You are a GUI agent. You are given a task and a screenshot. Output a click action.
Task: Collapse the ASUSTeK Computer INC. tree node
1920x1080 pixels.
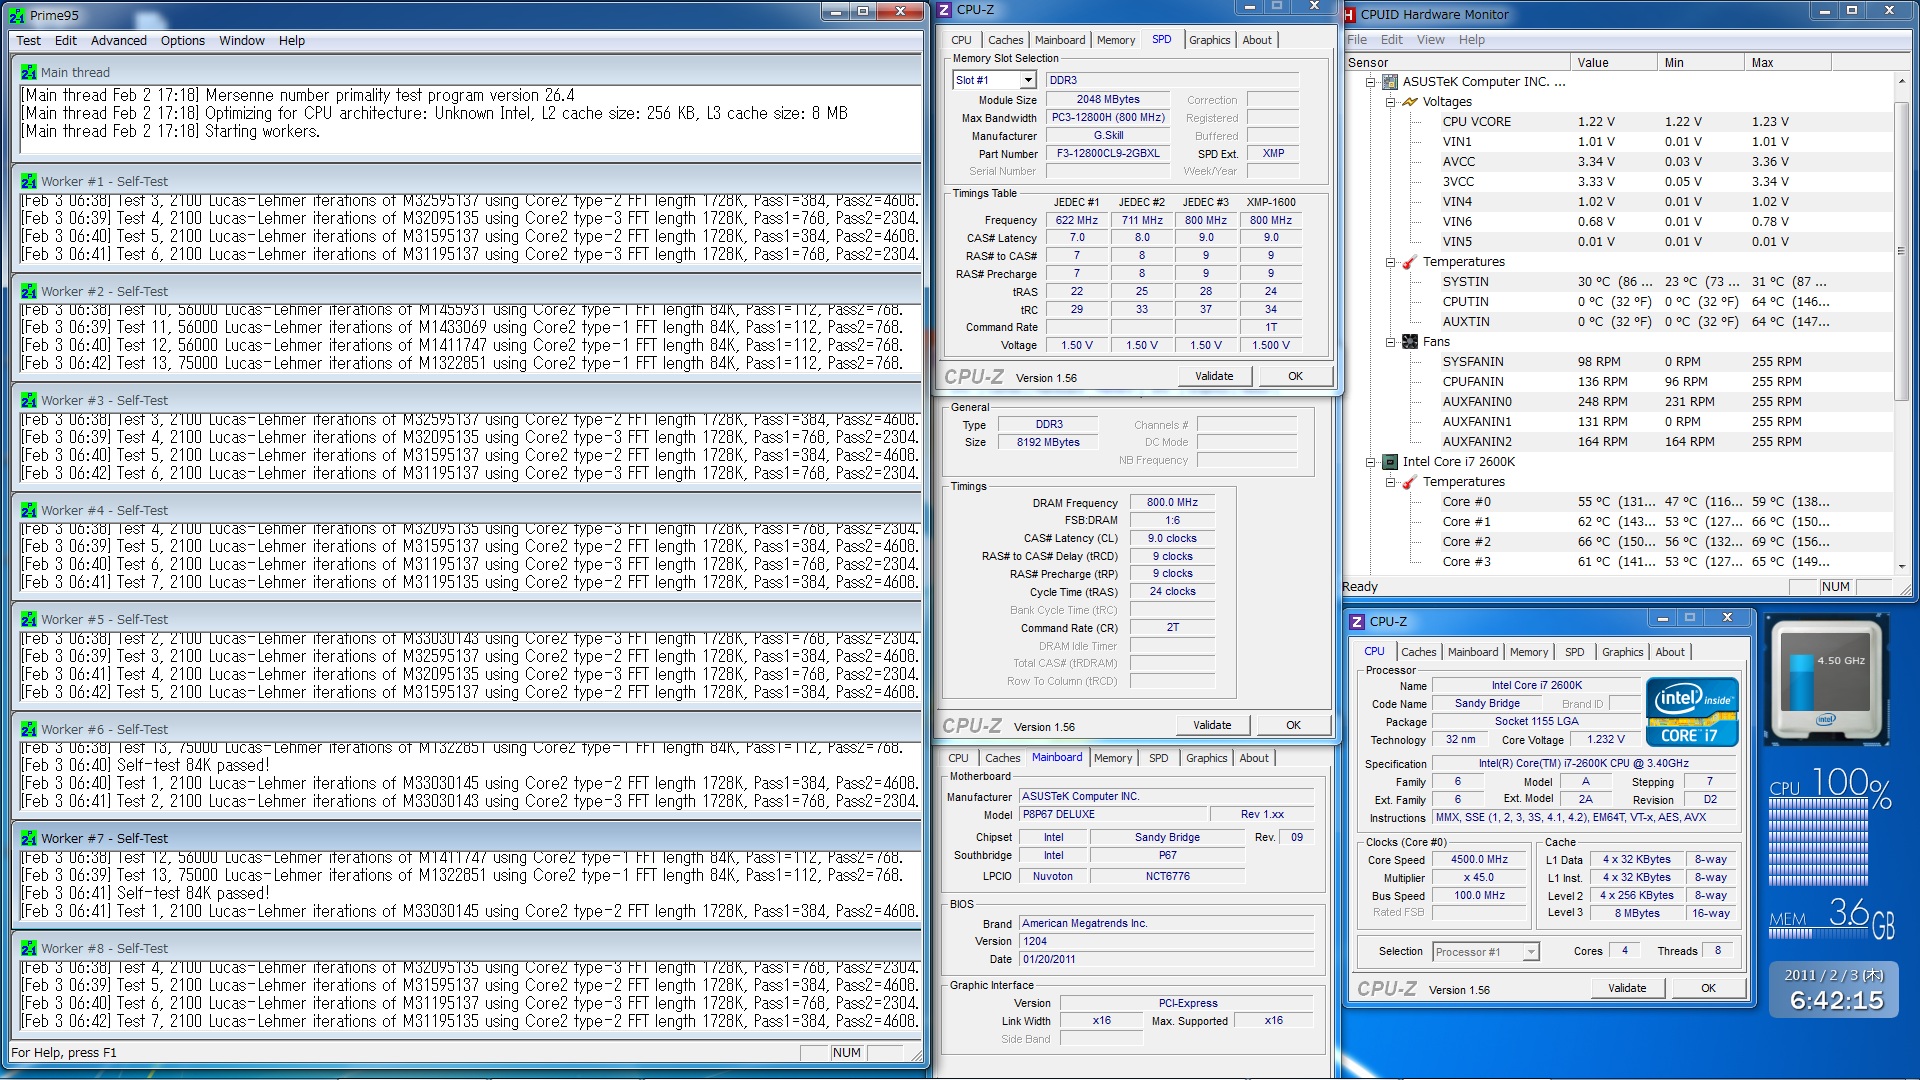[x=1371, y=82]
